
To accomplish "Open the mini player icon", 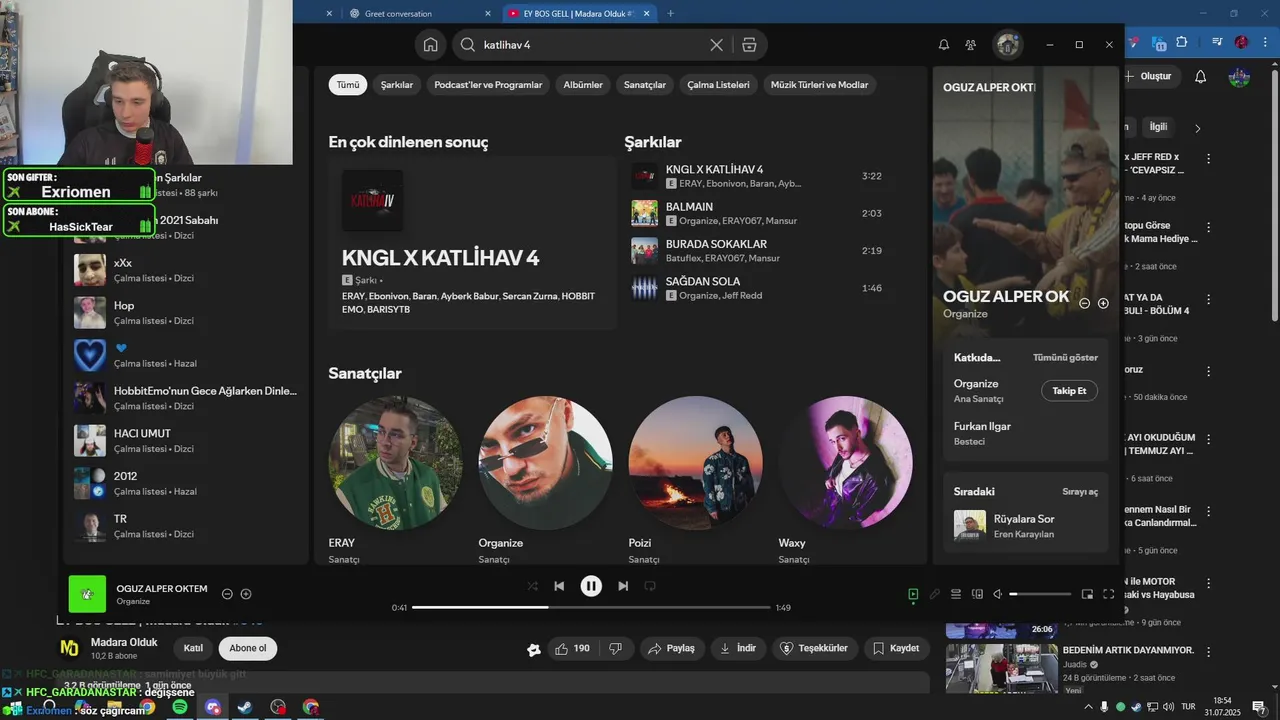I will point(1087,594).
